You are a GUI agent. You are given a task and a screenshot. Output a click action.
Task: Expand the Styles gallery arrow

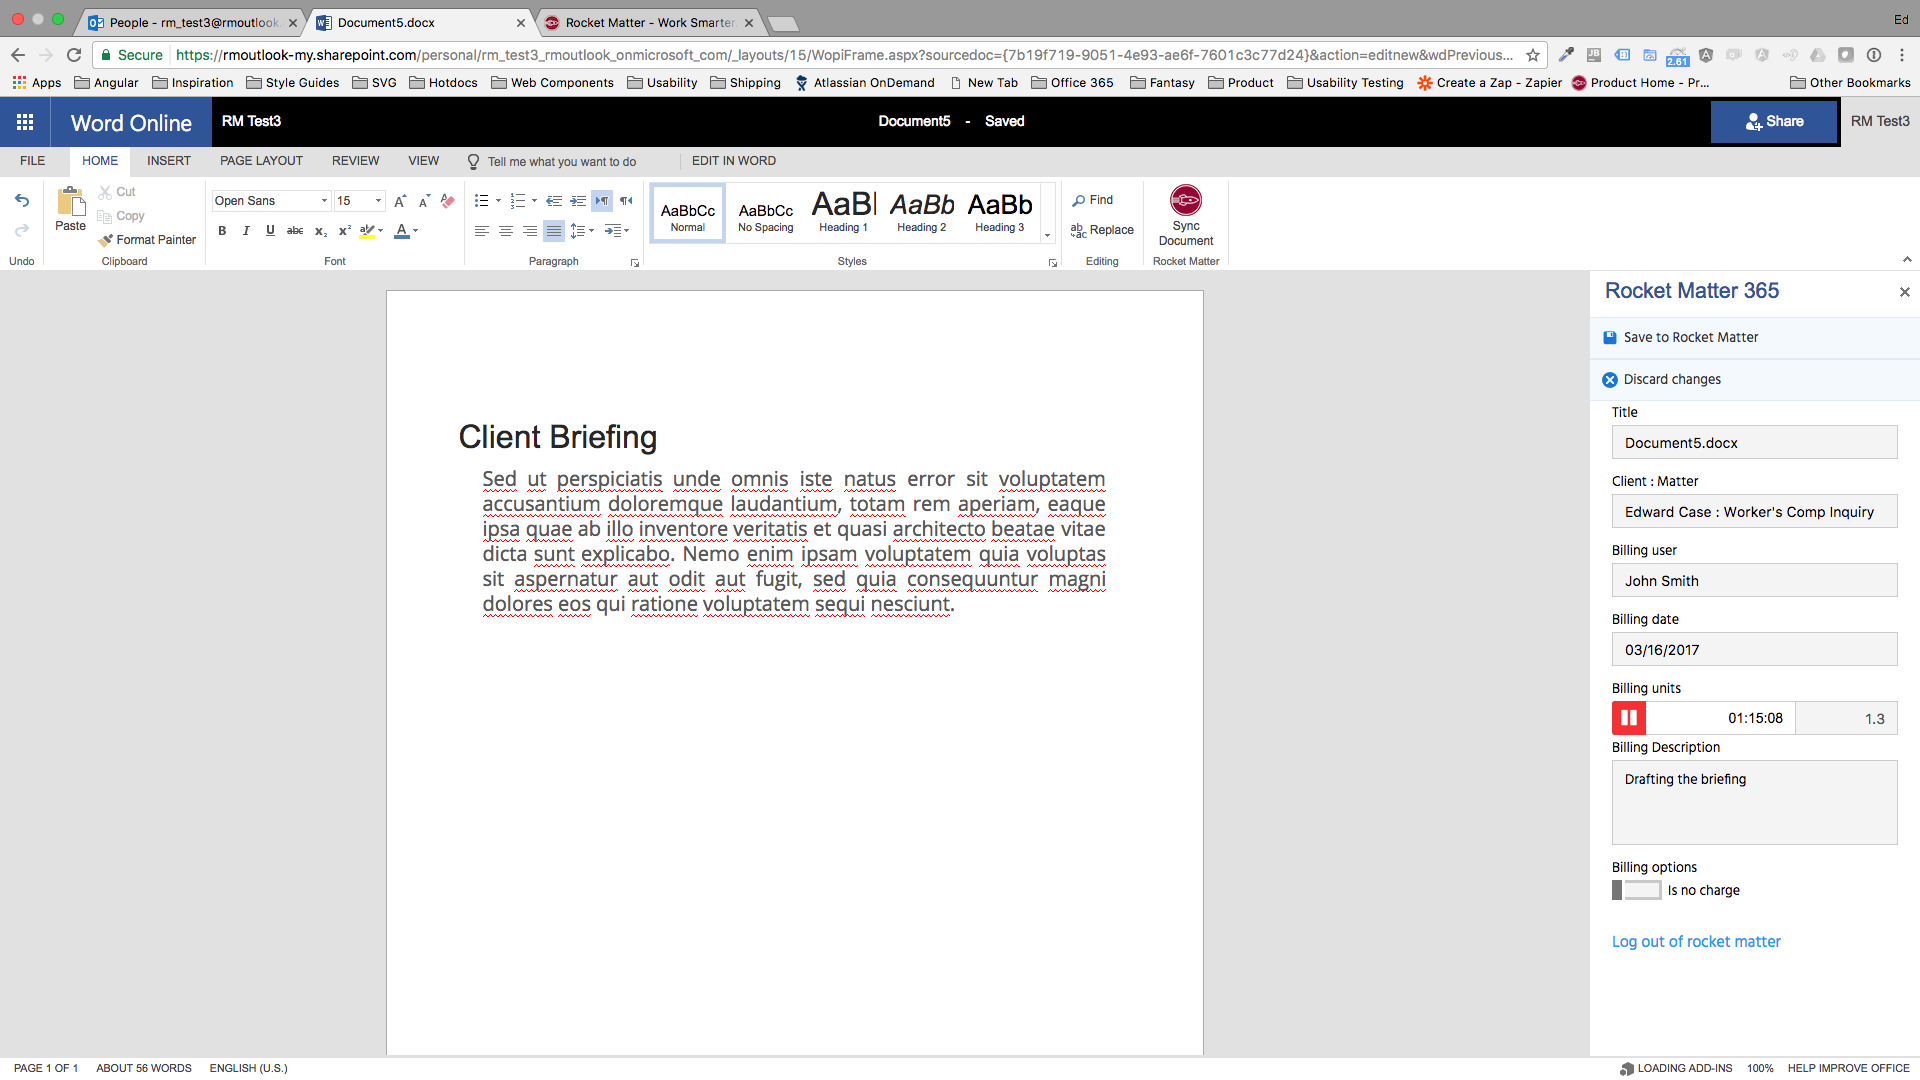[1047, 236]
